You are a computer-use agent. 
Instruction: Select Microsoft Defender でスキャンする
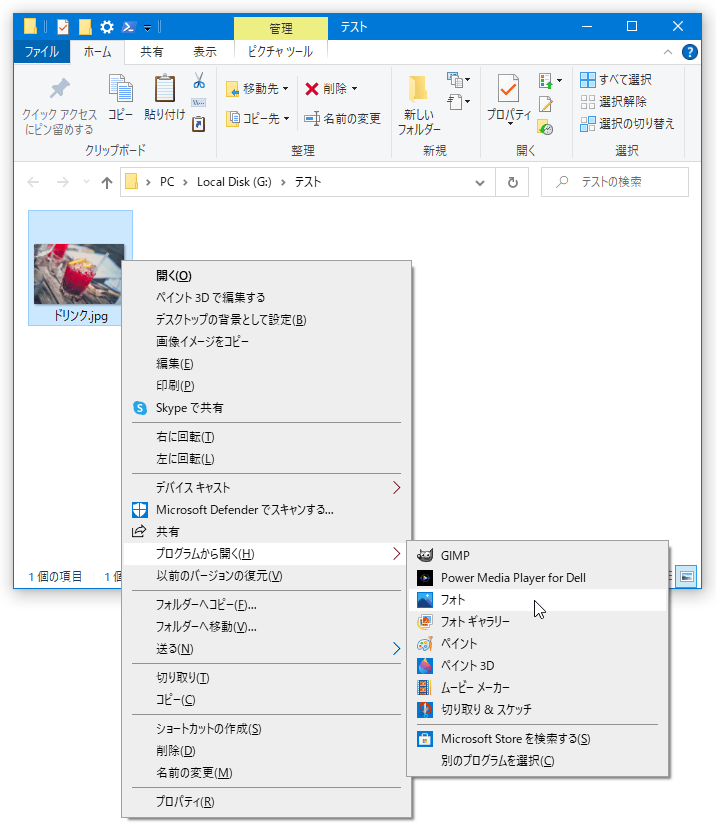tap(266, 510)
